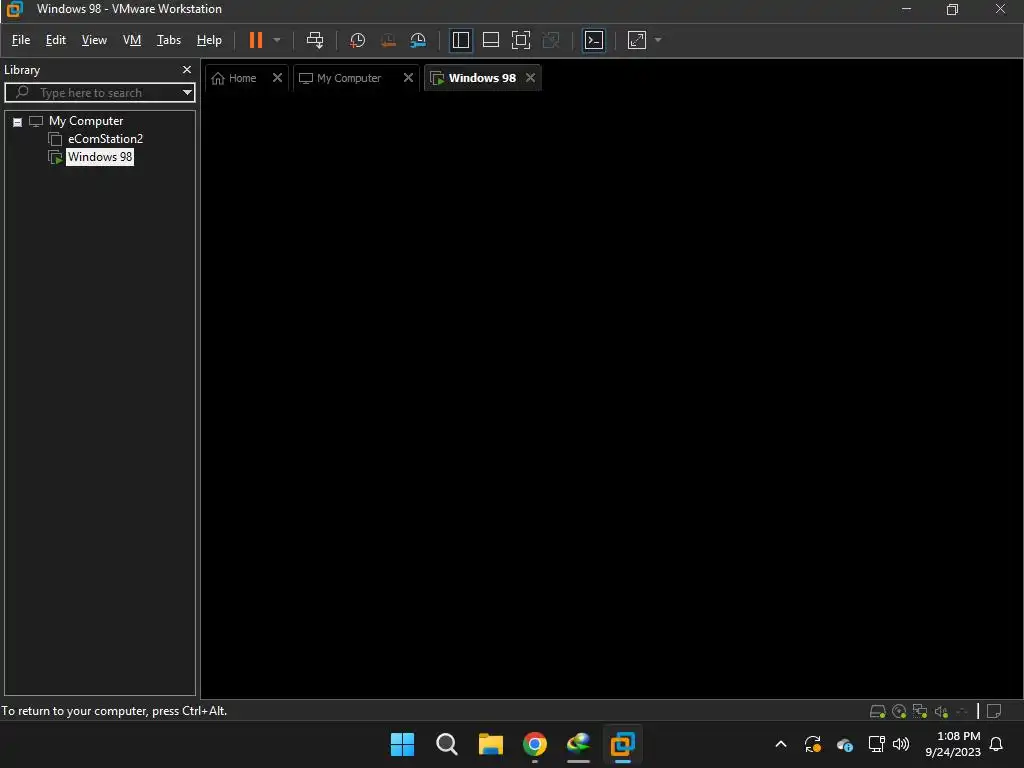Open Windows taskbar search
The height and width of the screenshot is (768, 1024).
(x=447, y=744)
